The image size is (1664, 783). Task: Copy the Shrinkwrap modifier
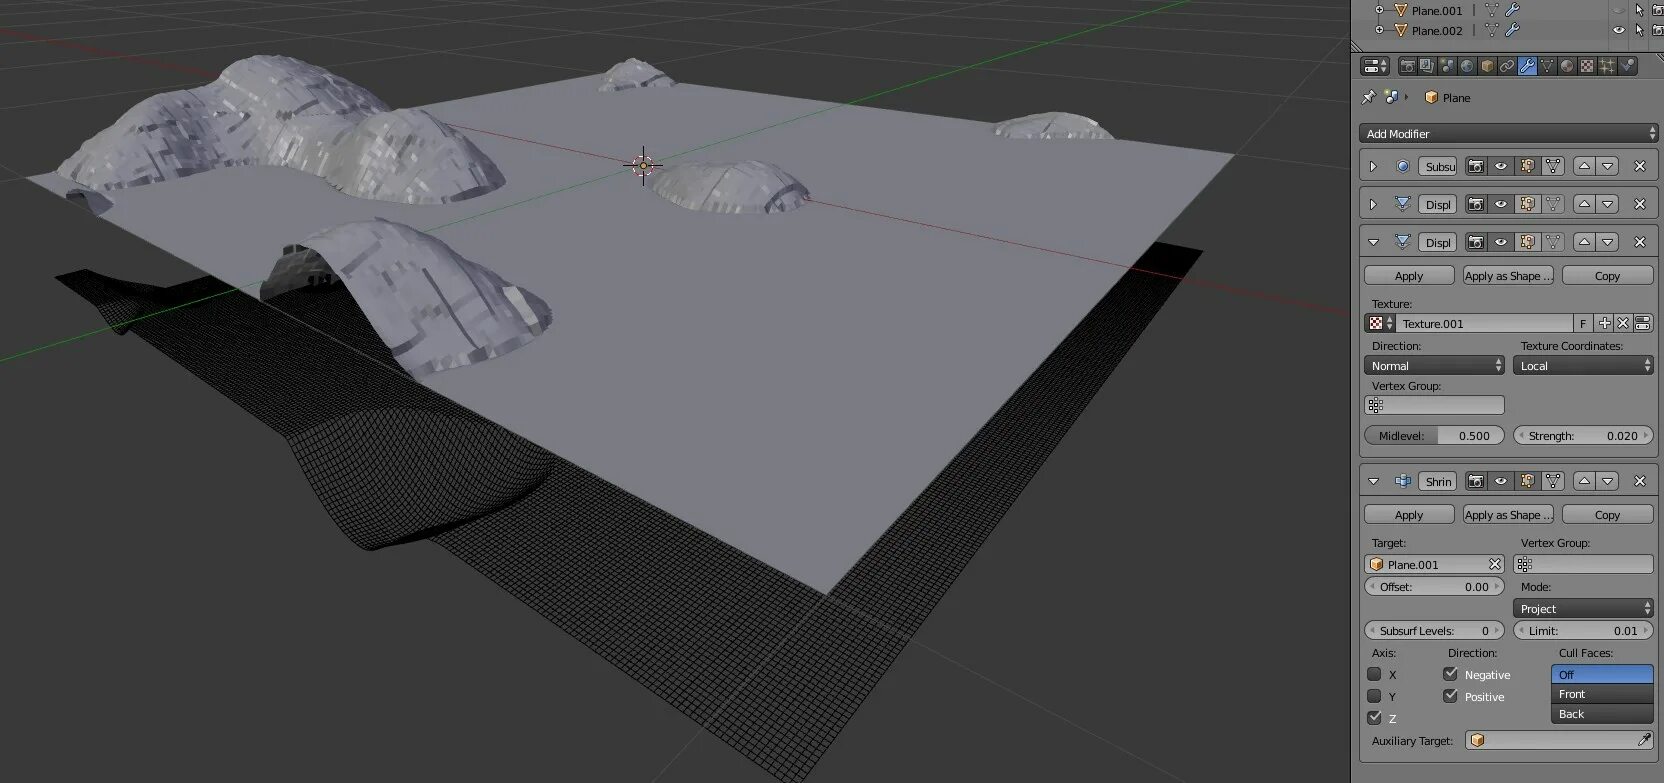1607,514
